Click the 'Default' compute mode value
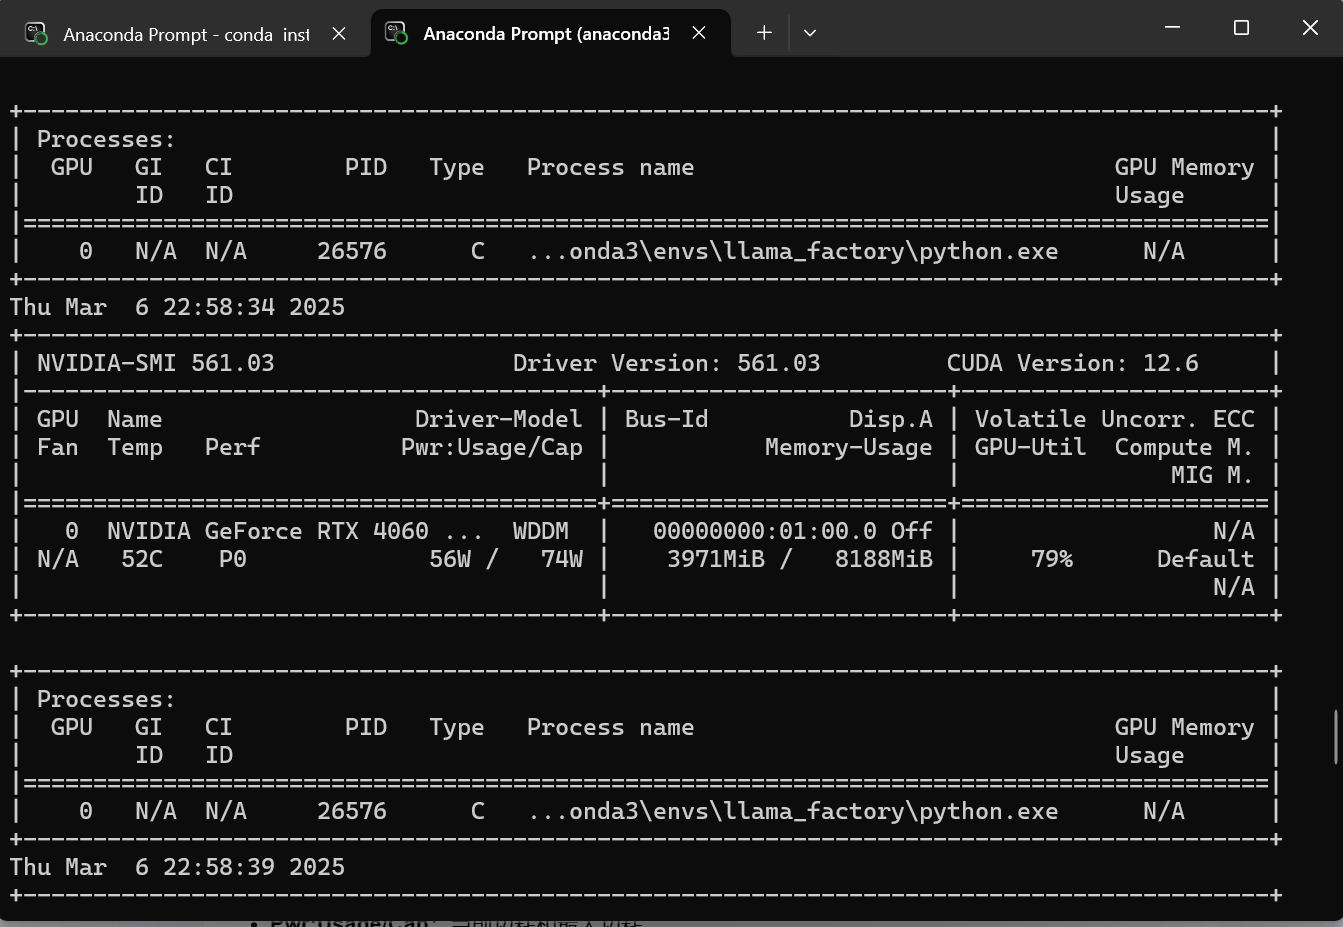 [x=1206, y=559]
